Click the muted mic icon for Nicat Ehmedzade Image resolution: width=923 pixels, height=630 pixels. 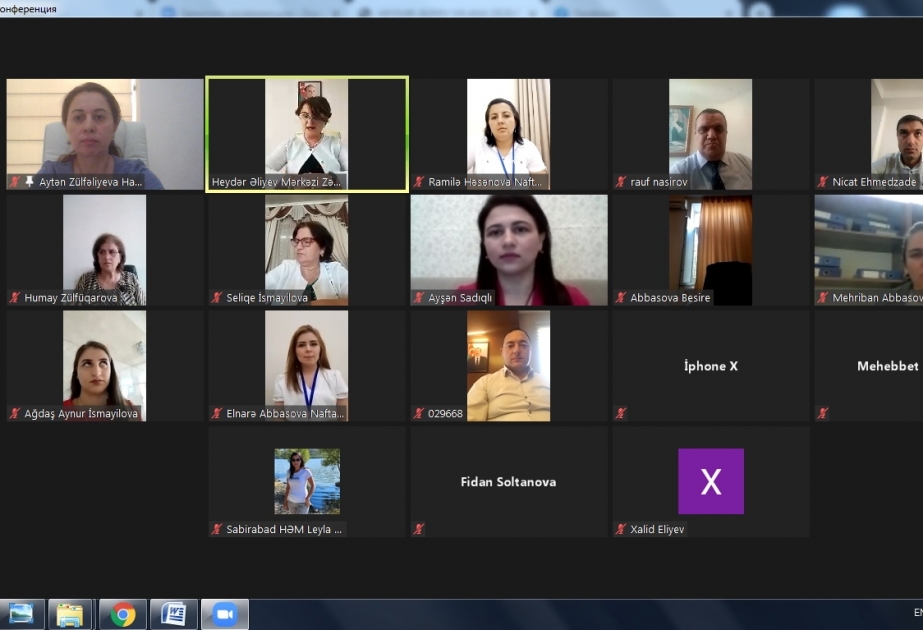click(822, 182)
